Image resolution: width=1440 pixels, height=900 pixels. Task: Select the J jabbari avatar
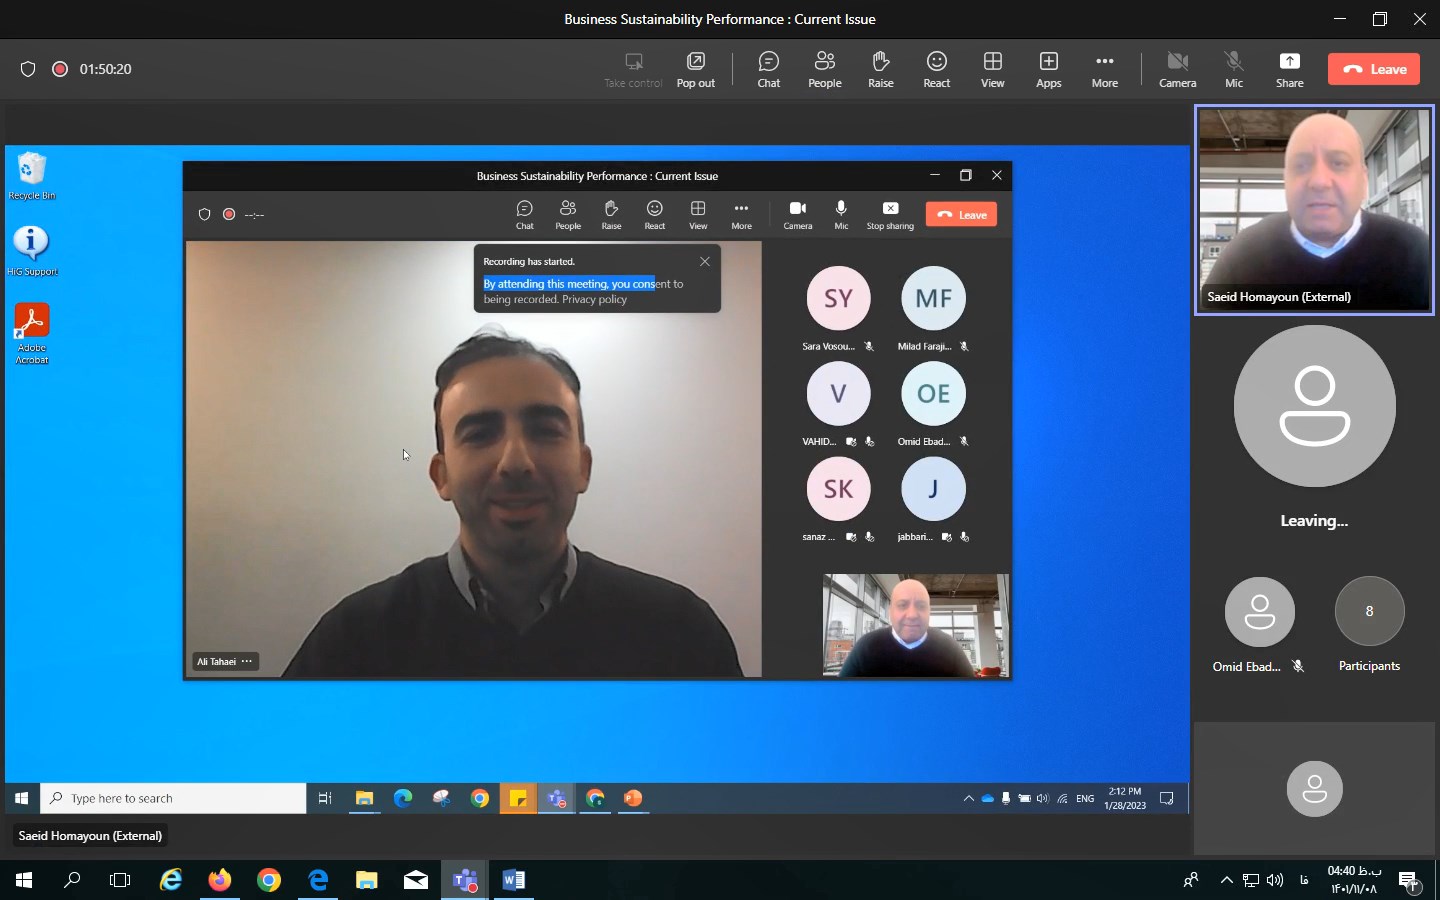[x=933, y=488]
